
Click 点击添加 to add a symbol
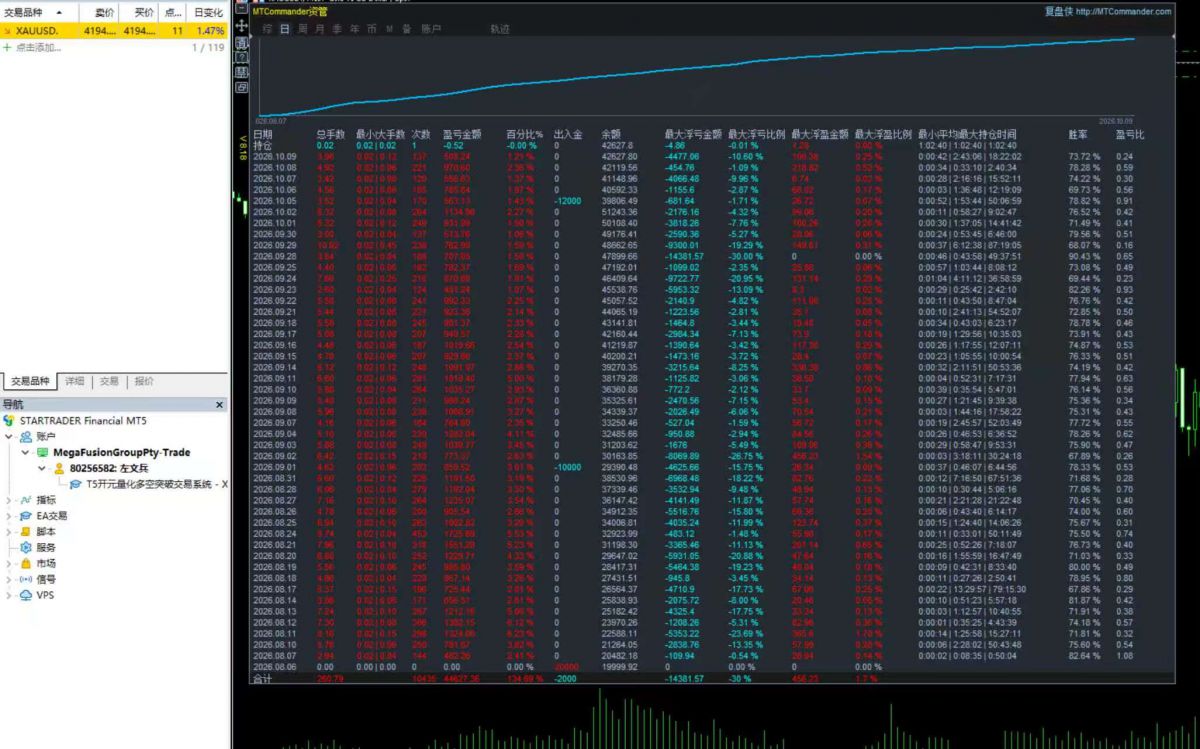pyautogui.click(x=37, y=47)
